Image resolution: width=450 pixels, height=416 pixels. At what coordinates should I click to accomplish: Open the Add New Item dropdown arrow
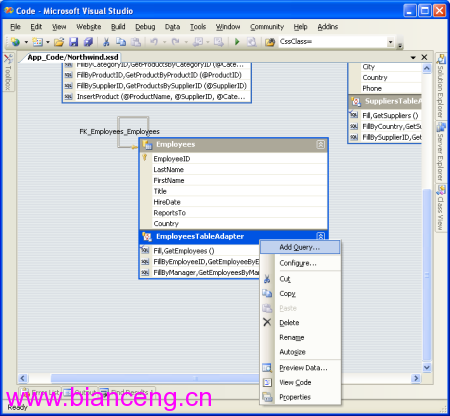(x=48, y=42)
